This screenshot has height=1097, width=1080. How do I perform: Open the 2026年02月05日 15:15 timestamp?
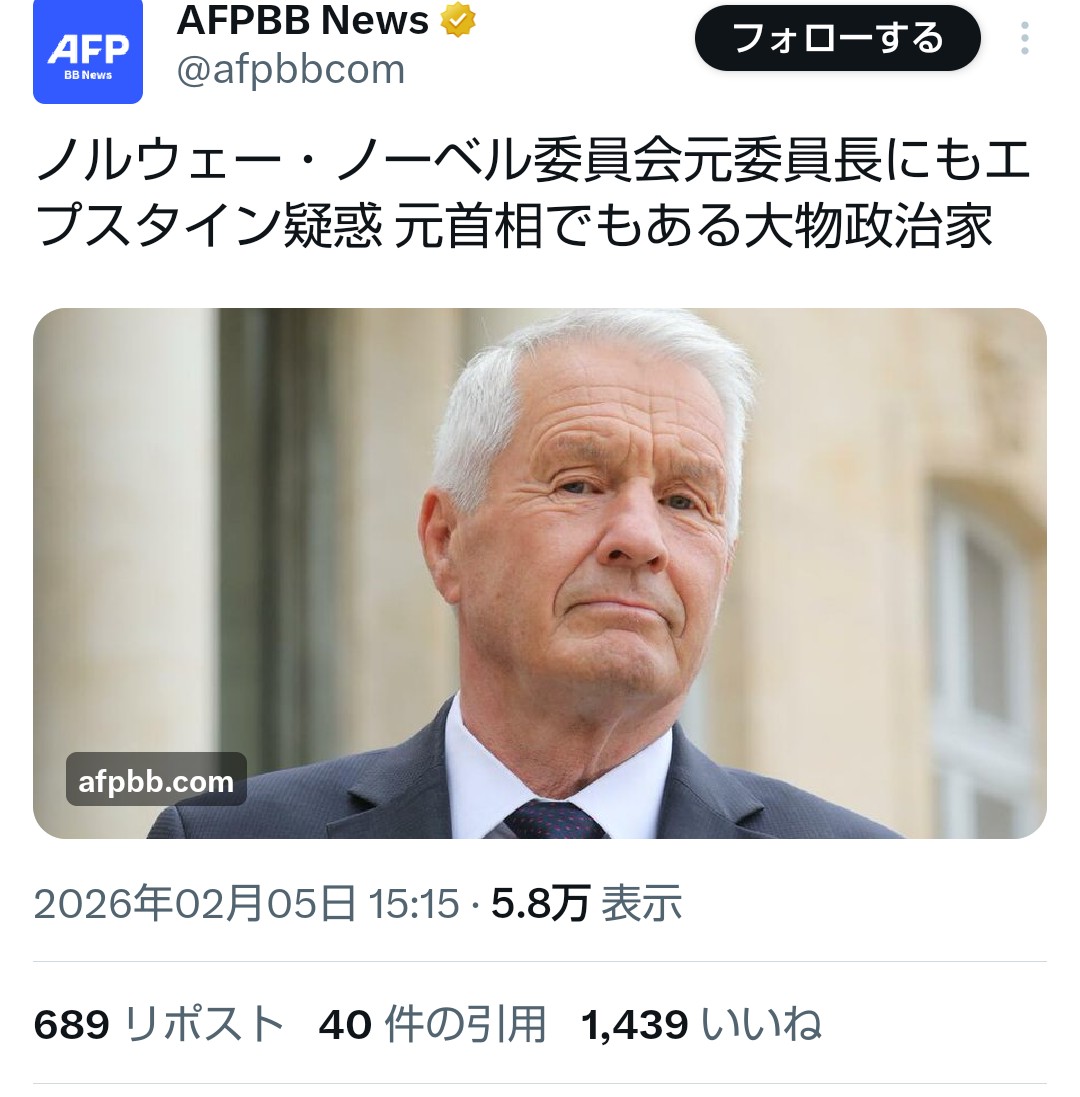pyautogui.click(x=246, y=903)
